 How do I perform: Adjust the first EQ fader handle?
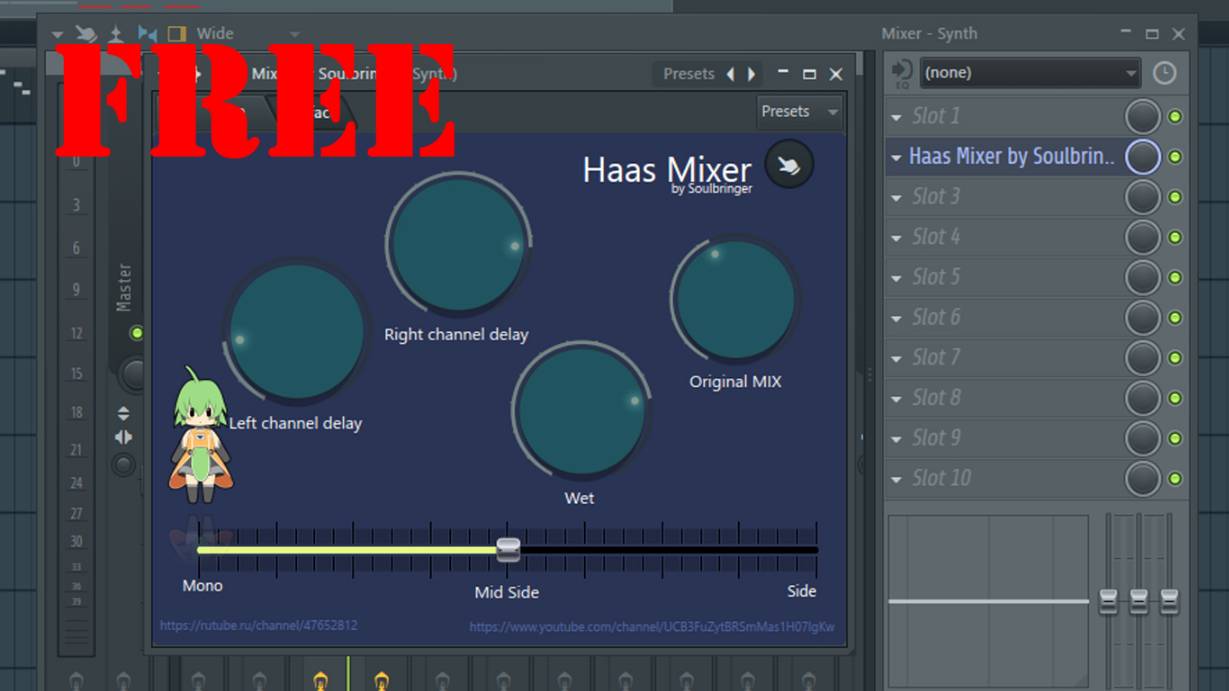point(1108,602)
